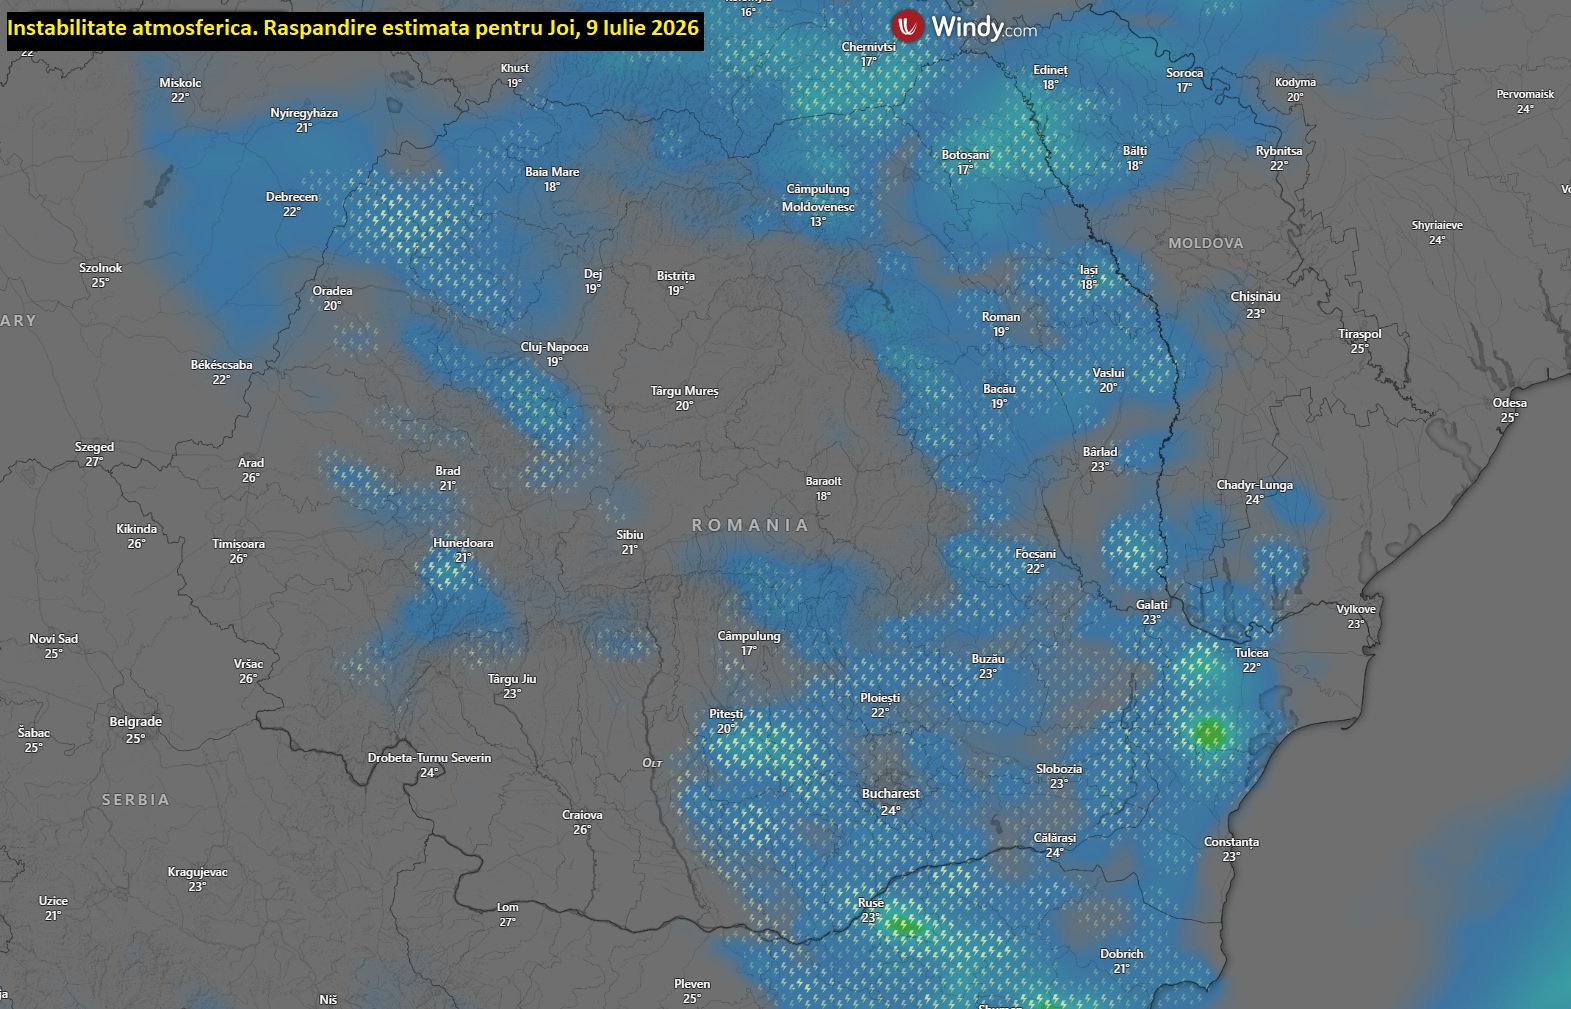Select the Debrecen city label
The width and height of the screenshot is (1571, 1009).
click(292, 197)
